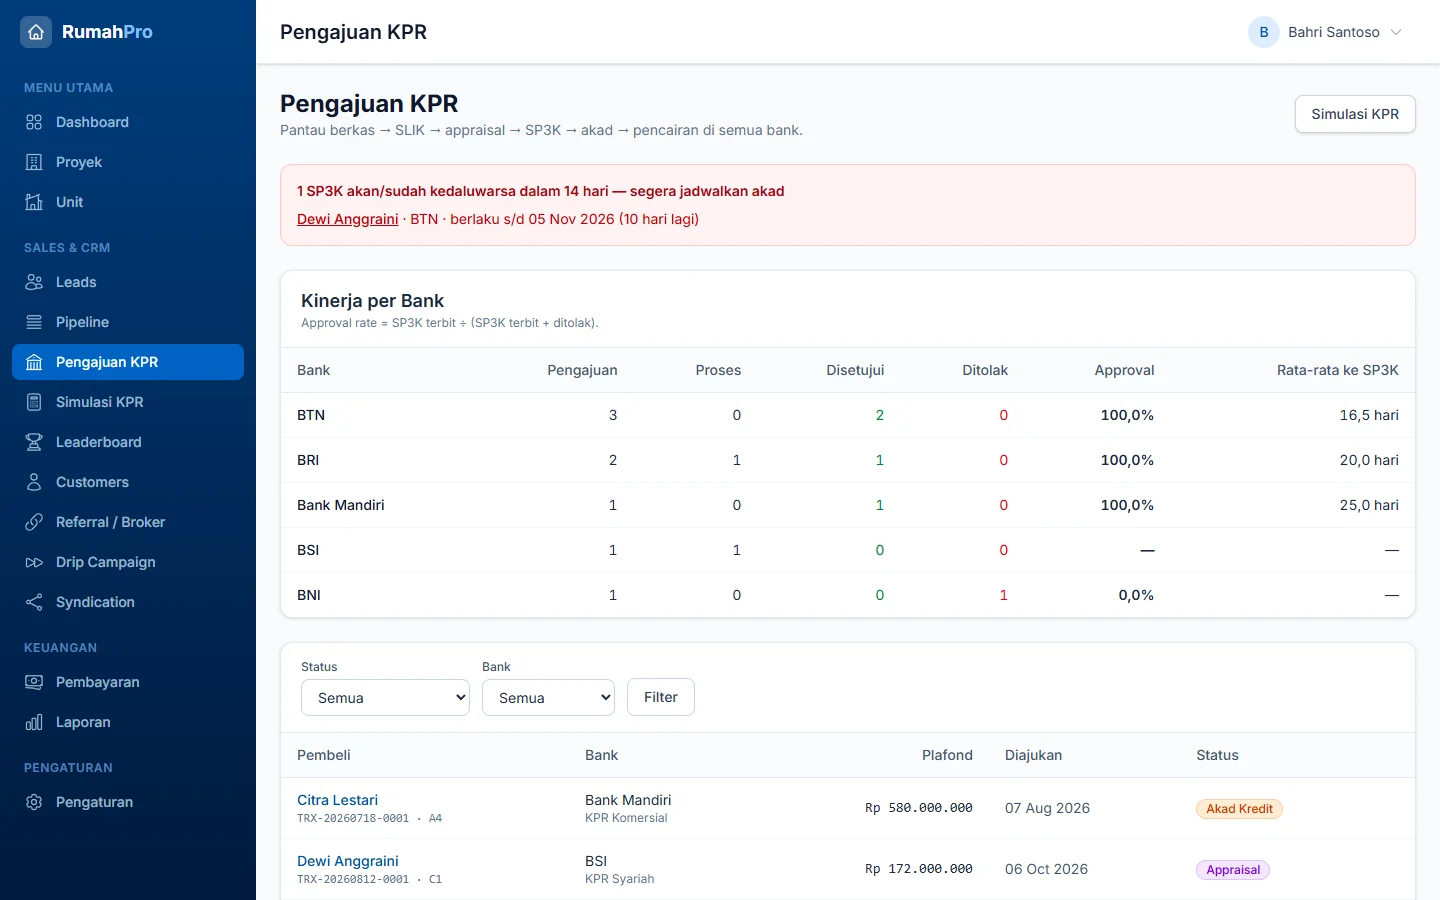Click the Pengajuan KPR bank icon
This screenshot has width=1440, height=900.
pos(34,362)
